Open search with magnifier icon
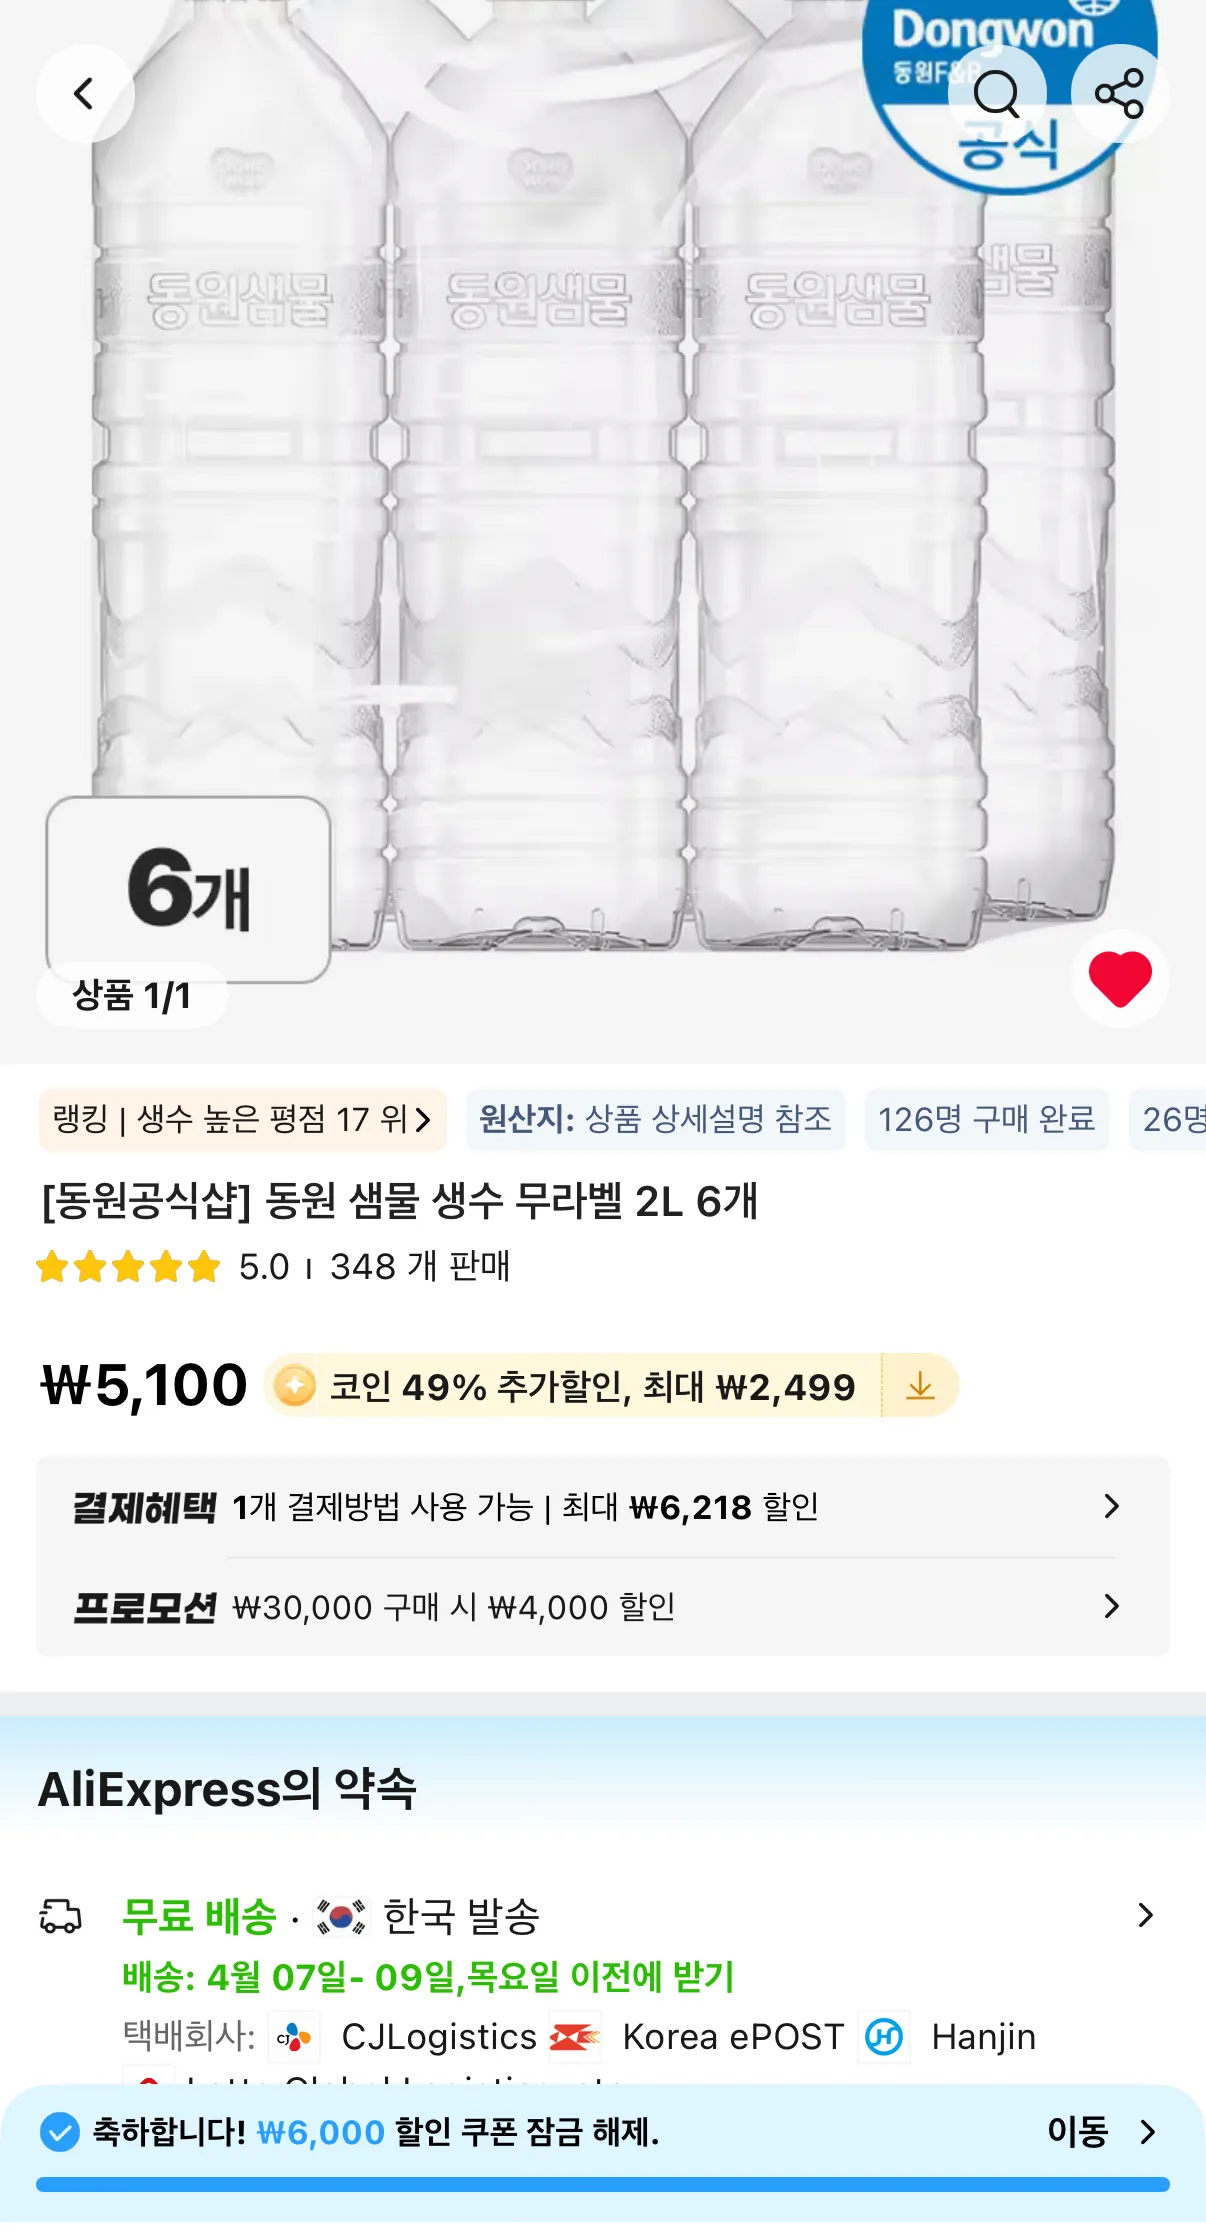Image resolution: width=1206 pixels, height=2231 pixels. coord(996,95)
